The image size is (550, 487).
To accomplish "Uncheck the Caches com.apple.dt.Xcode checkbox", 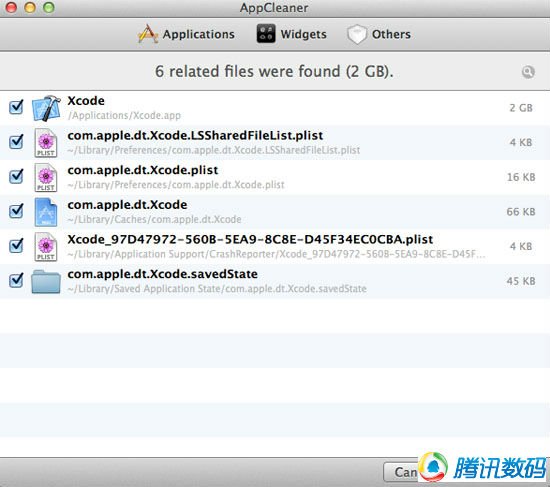I will pyautogui.click(x=16, y=211).
